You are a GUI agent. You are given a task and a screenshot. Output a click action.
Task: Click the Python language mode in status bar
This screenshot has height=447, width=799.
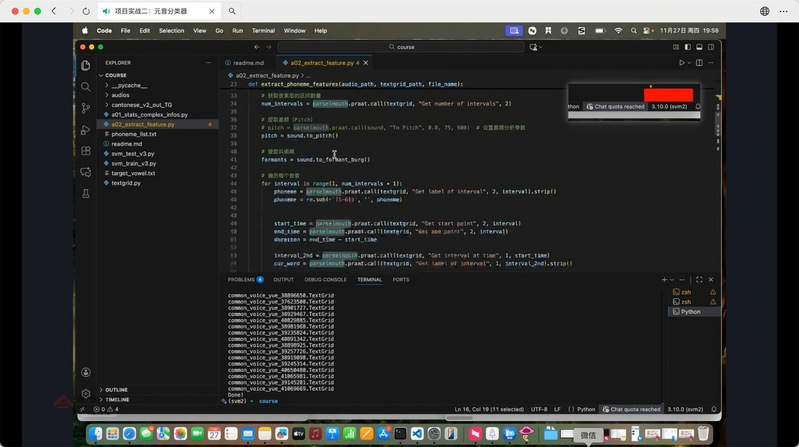click(x=585, y=409)
